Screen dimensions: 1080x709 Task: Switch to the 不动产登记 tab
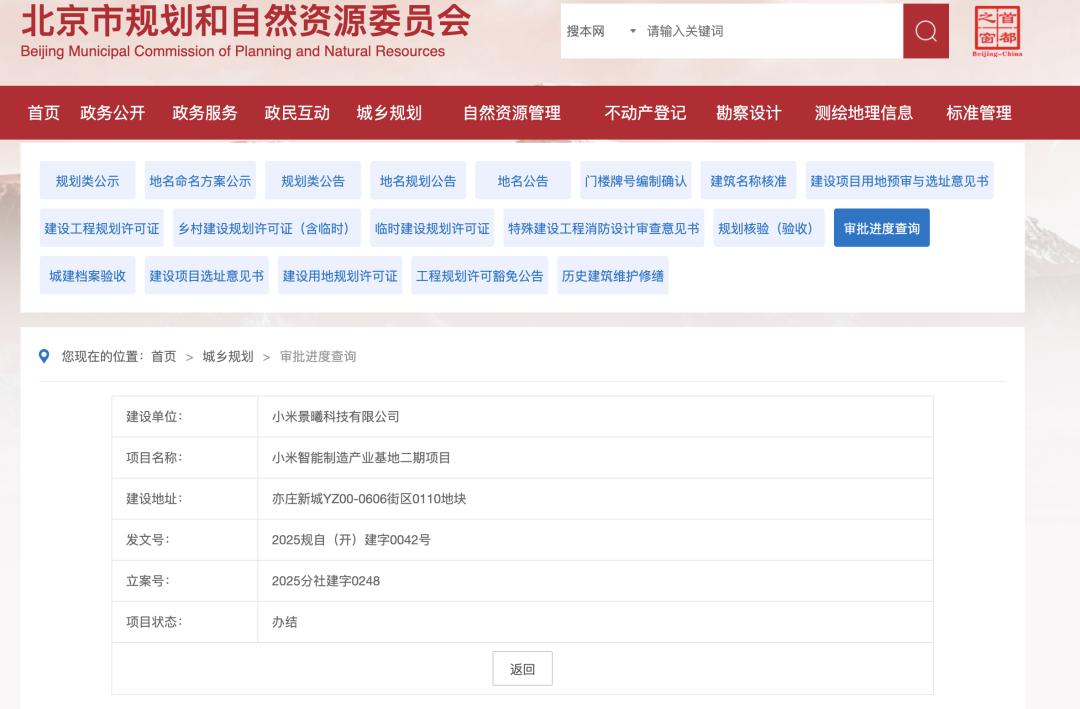[646, 114]
